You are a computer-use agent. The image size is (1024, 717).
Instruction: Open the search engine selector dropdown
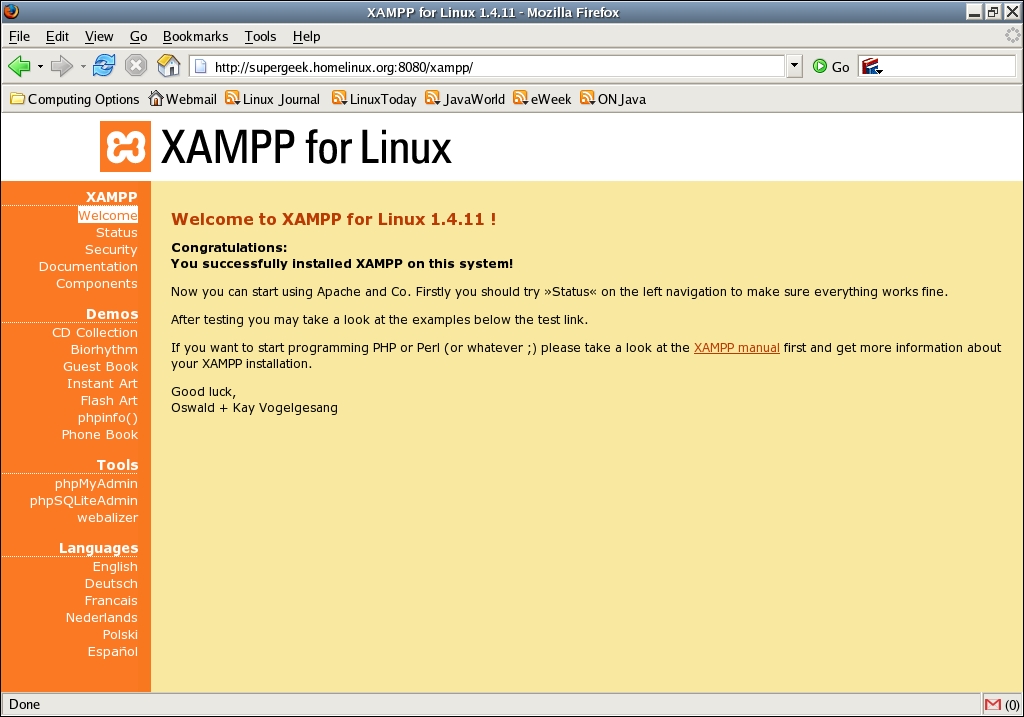coord(872,67)
